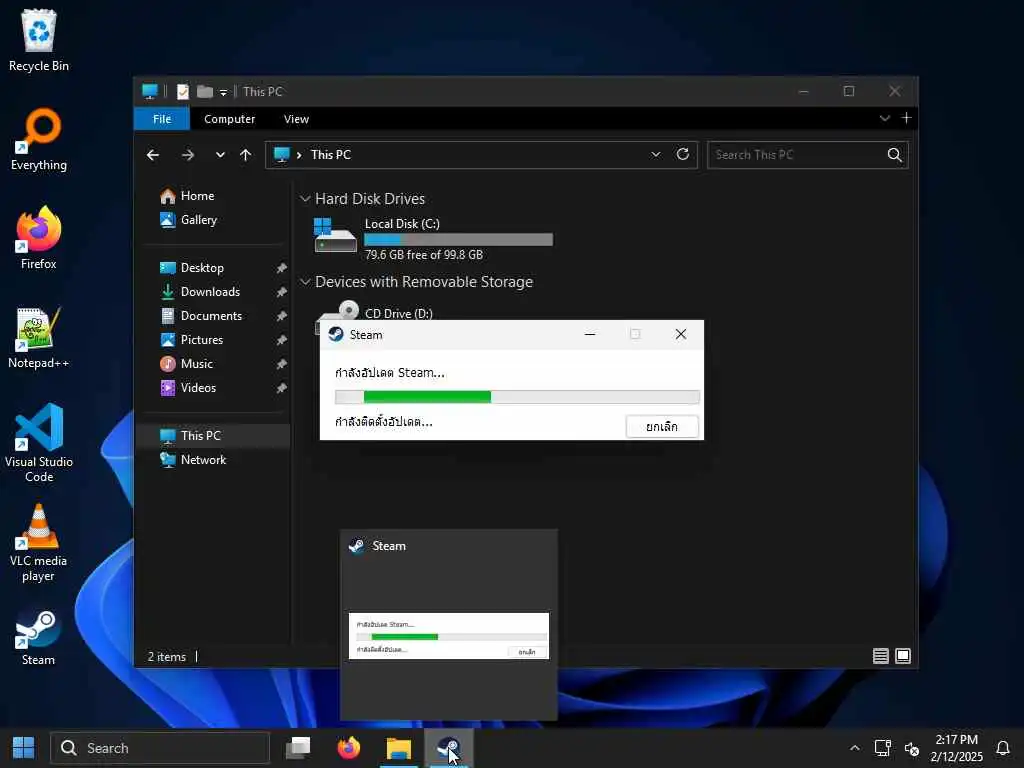Image resolution: width=1024 pixels, height=768 pixels.
Task: Go back in File Explorer
Action: tap(153, 155)
